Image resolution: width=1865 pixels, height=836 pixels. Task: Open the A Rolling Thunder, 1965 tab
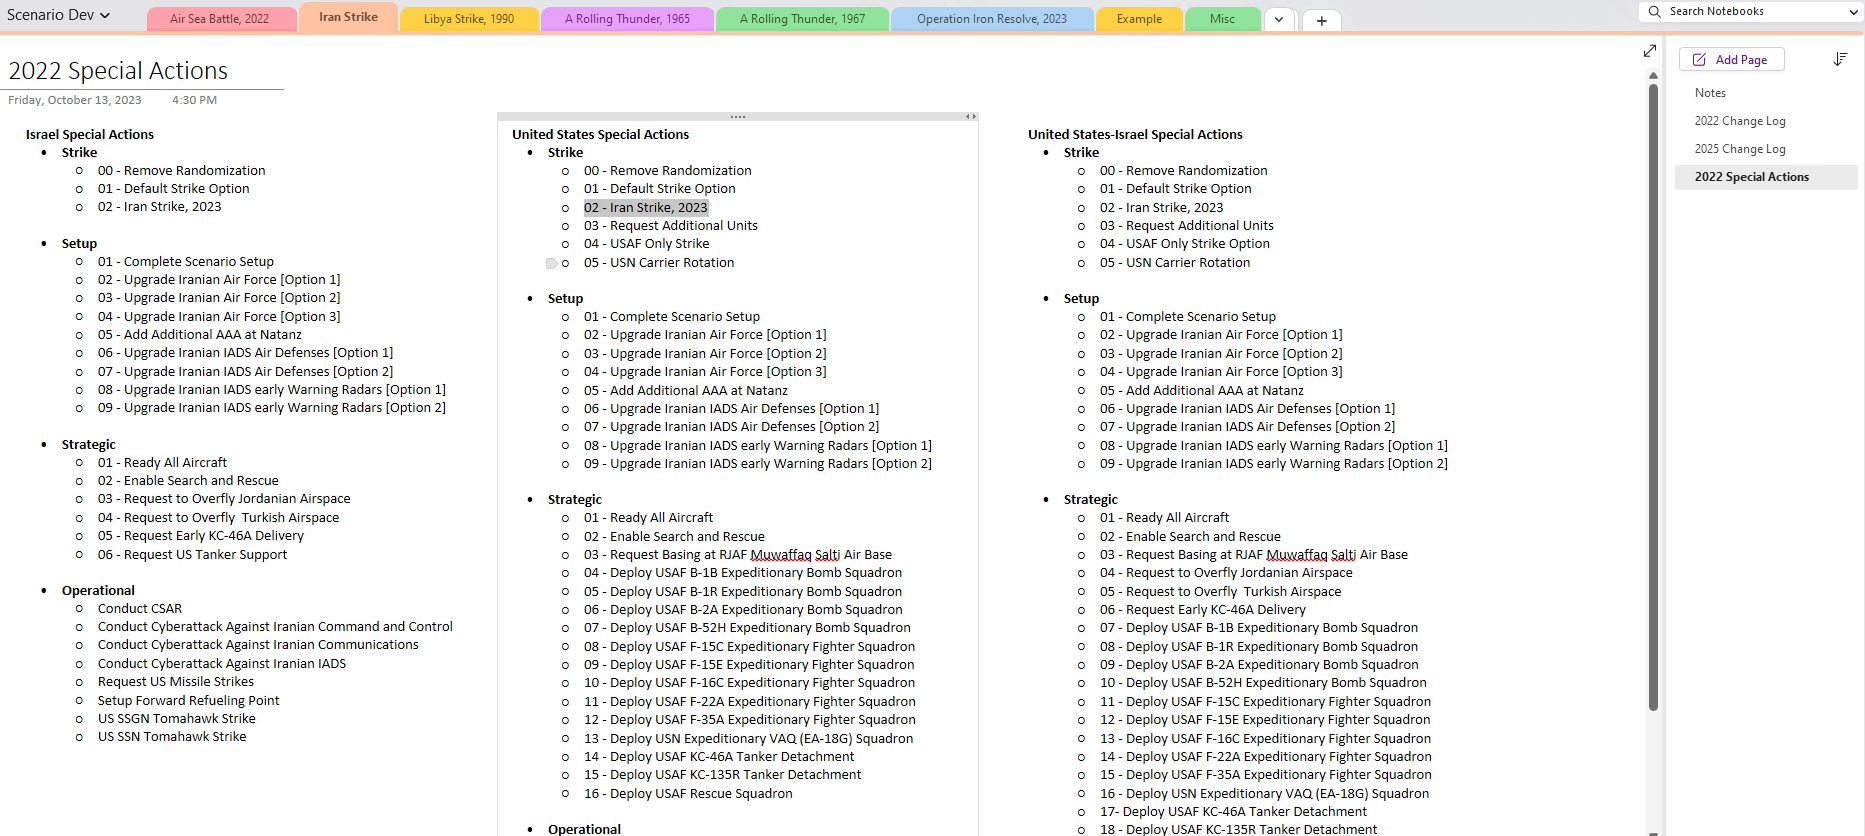point(627,19)
